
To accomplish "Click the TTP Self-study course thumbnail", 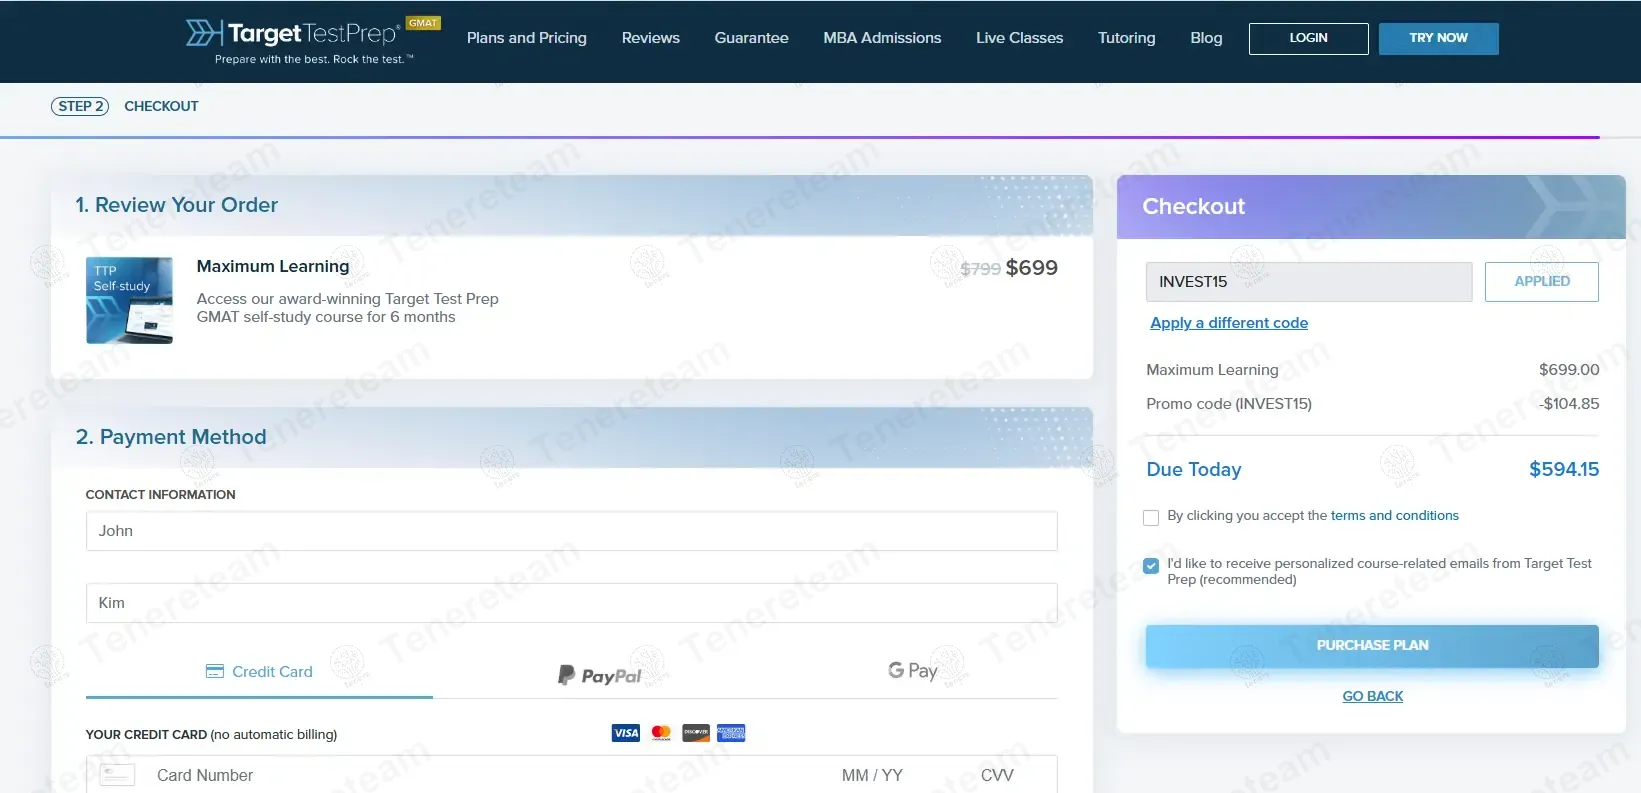I will point(129,300).
